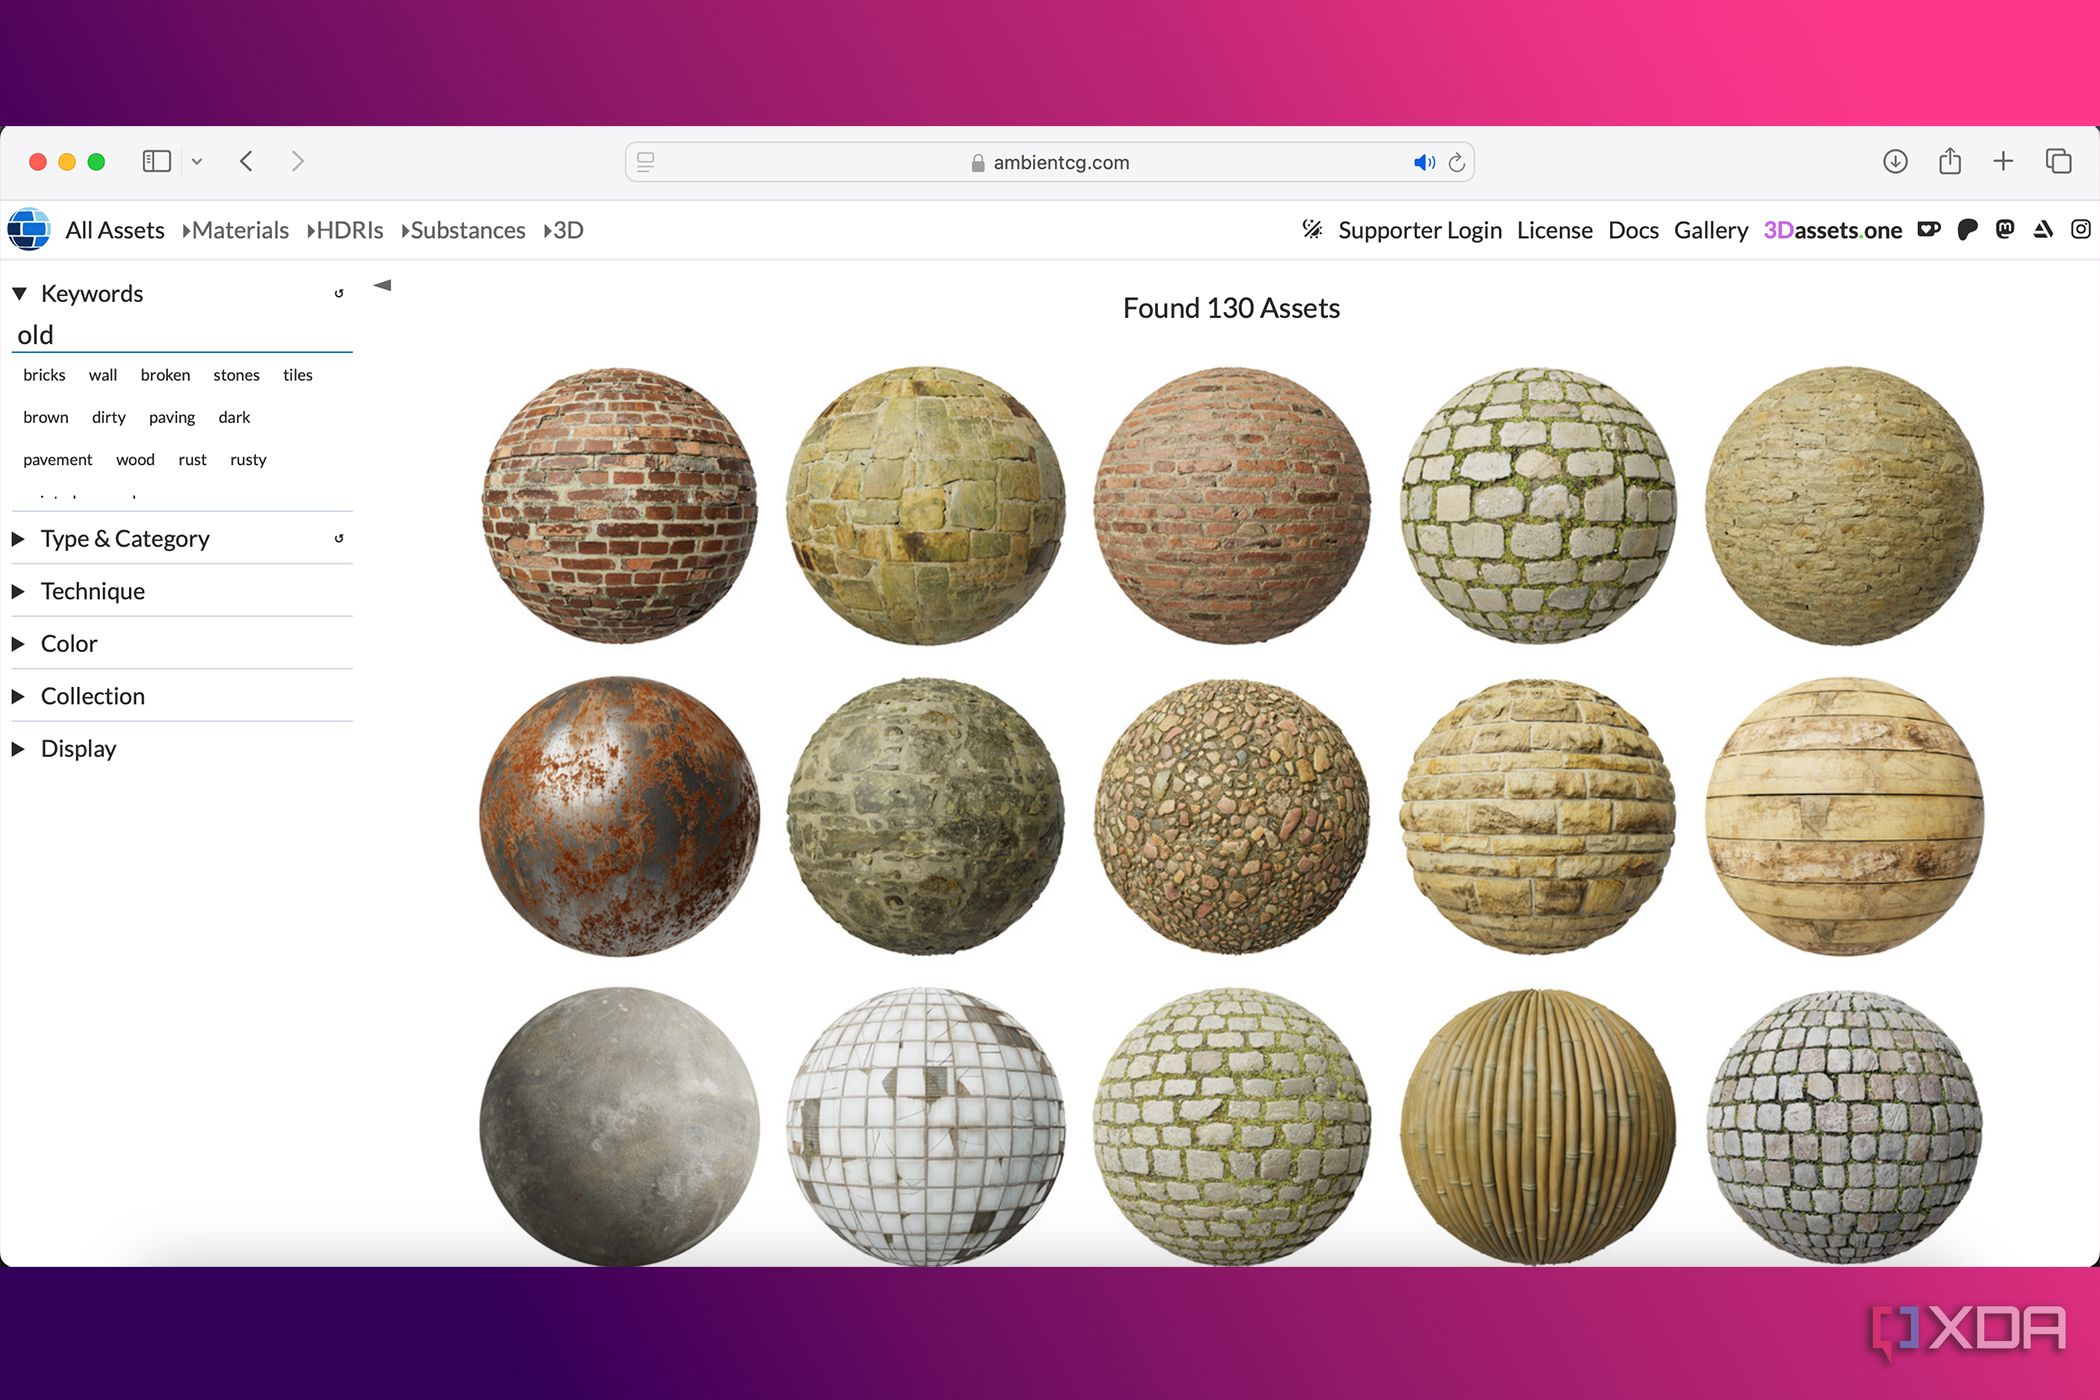Image resolution: width=2100 pixels, height=1400 pixels.
Task: Collapse the filter sidebar arrow
Action: [x=382, y=286]
